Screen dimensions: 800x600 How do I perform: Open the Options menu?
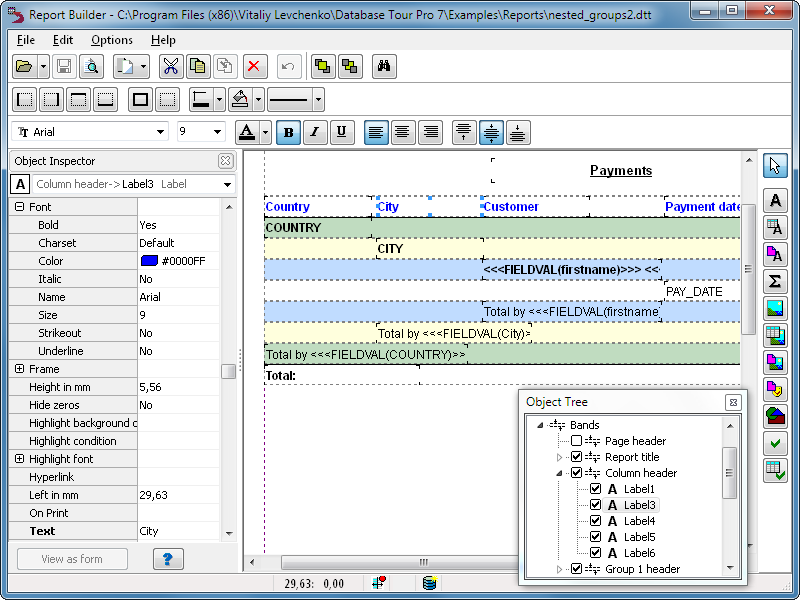(111, 40)
